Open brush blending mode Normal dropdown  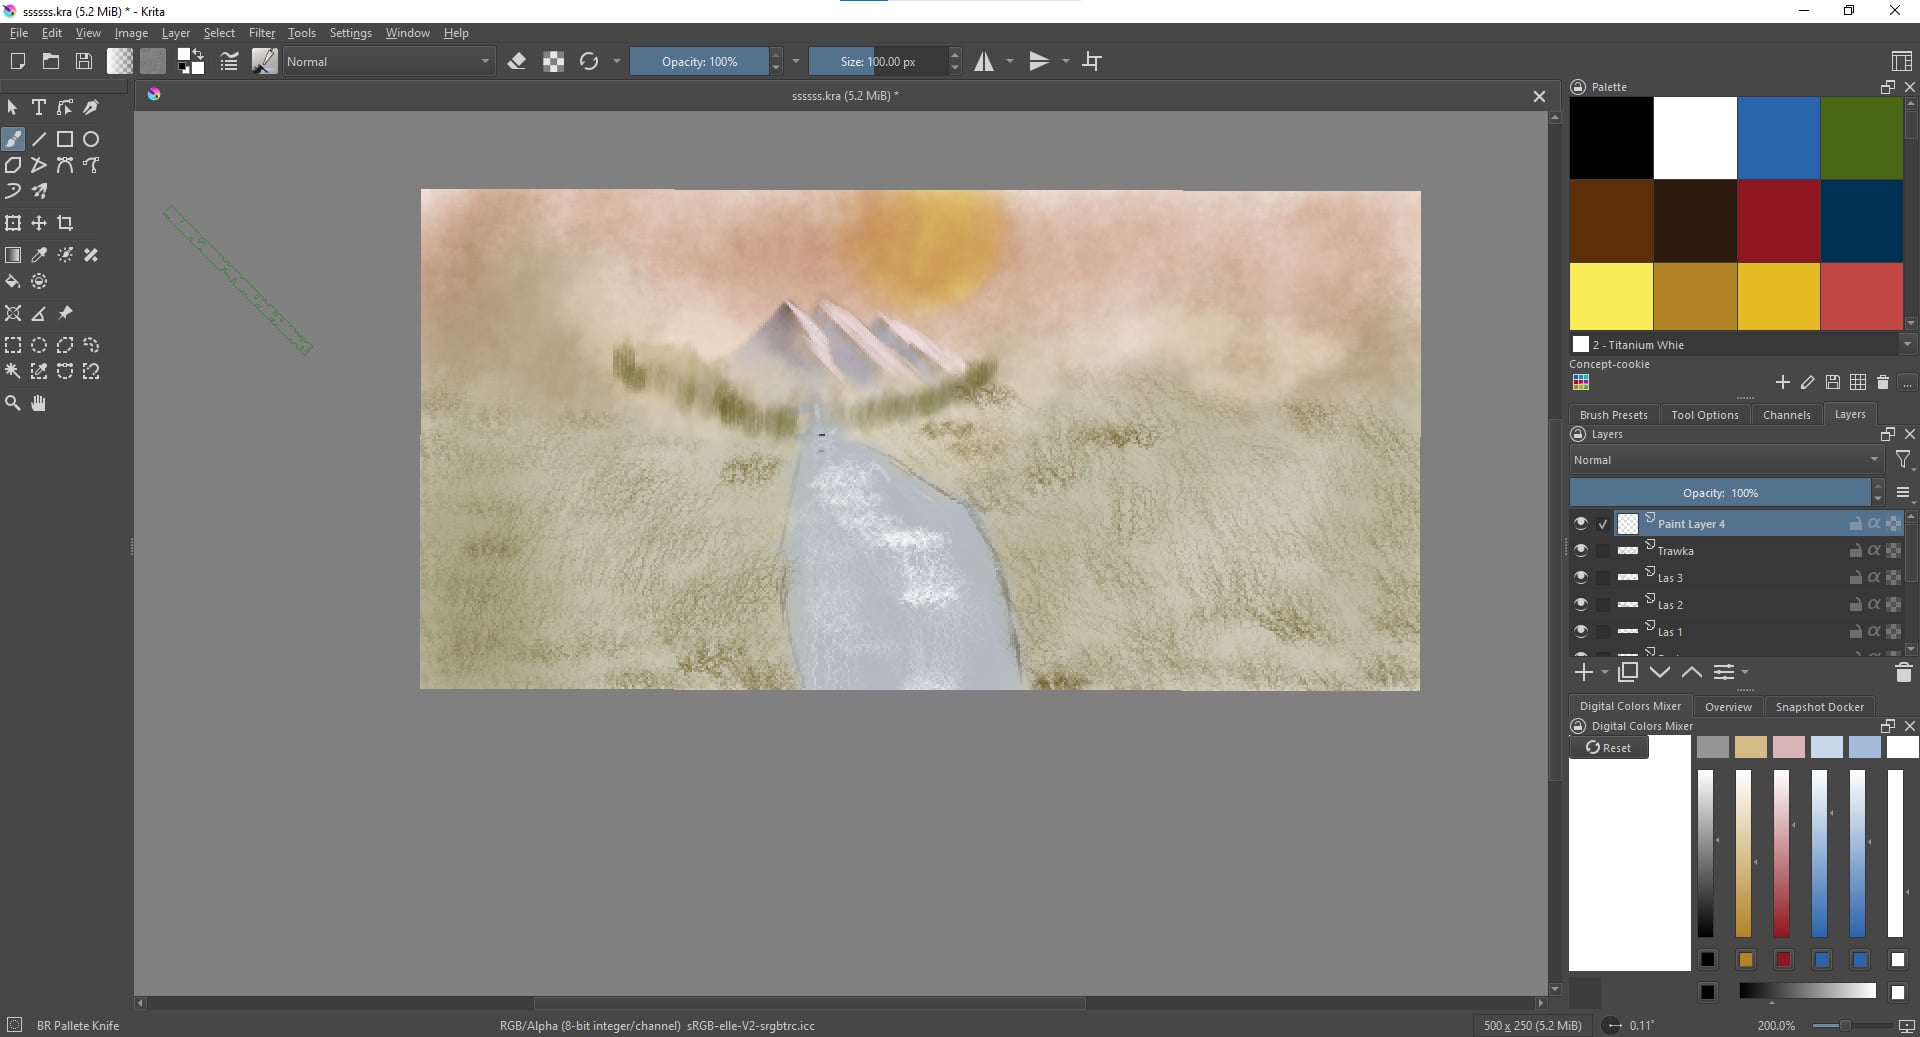coord(388,62)
